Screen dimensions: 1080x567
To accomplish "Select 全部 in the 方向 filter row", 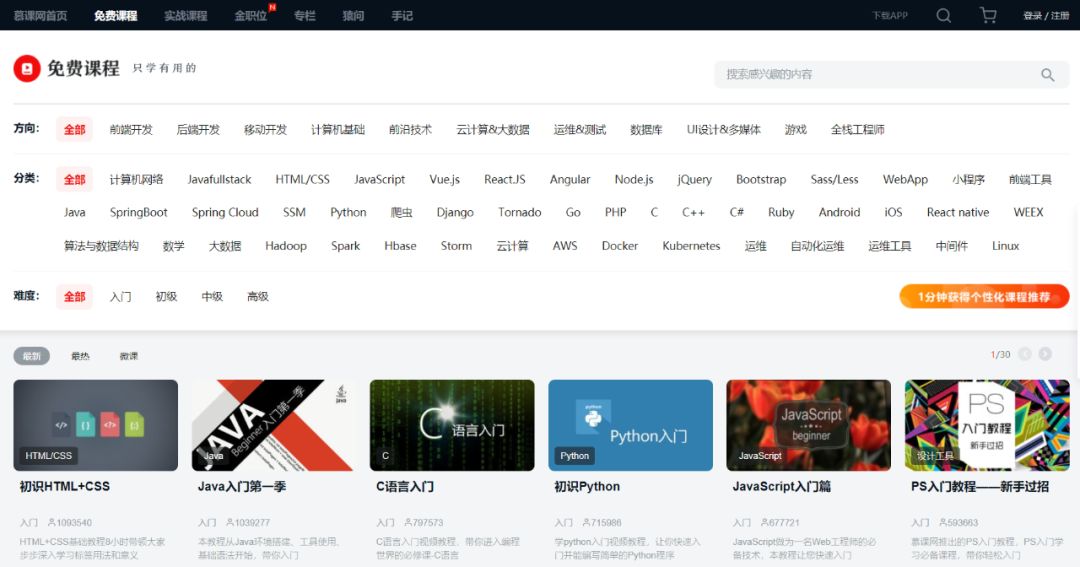I will tap(74, 130).
